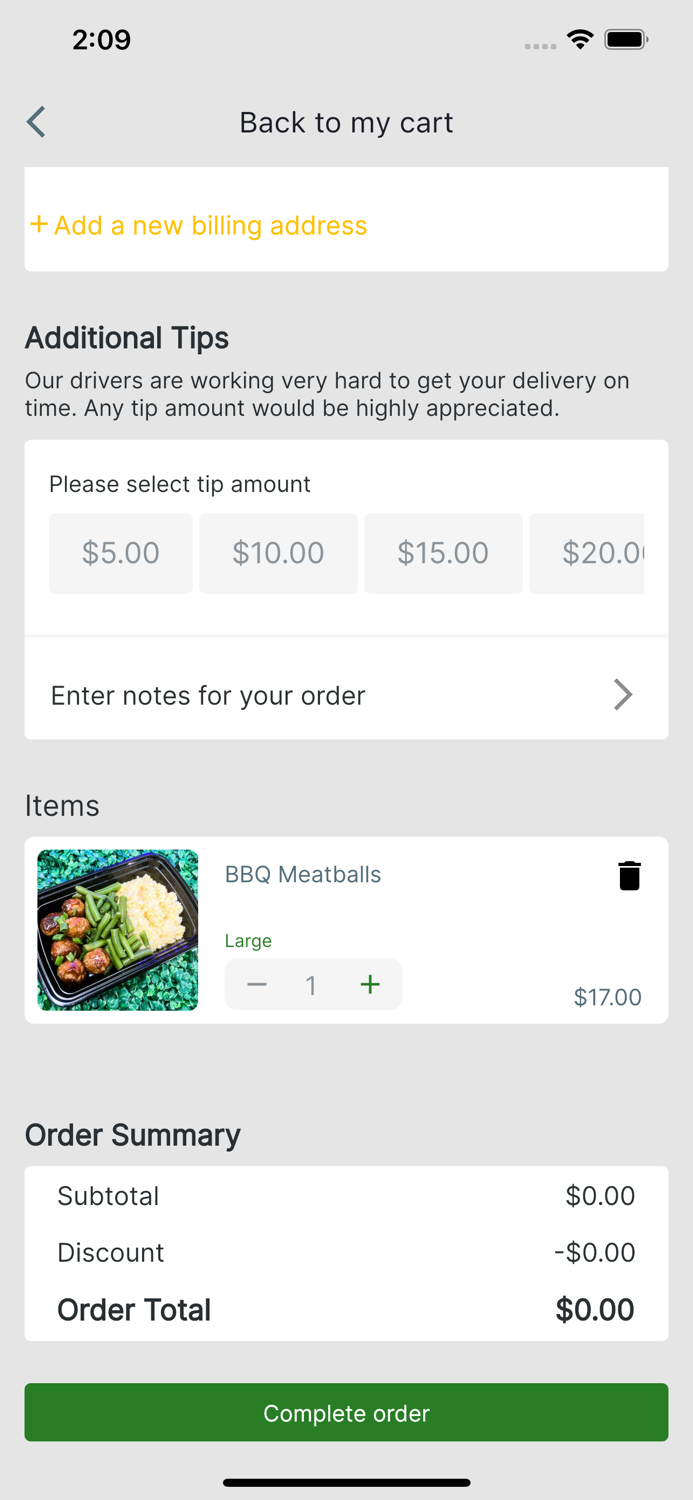Screen dimensions: 693x1500
Task: Tap the chevron next to order notes
Action: pos(622,694)
